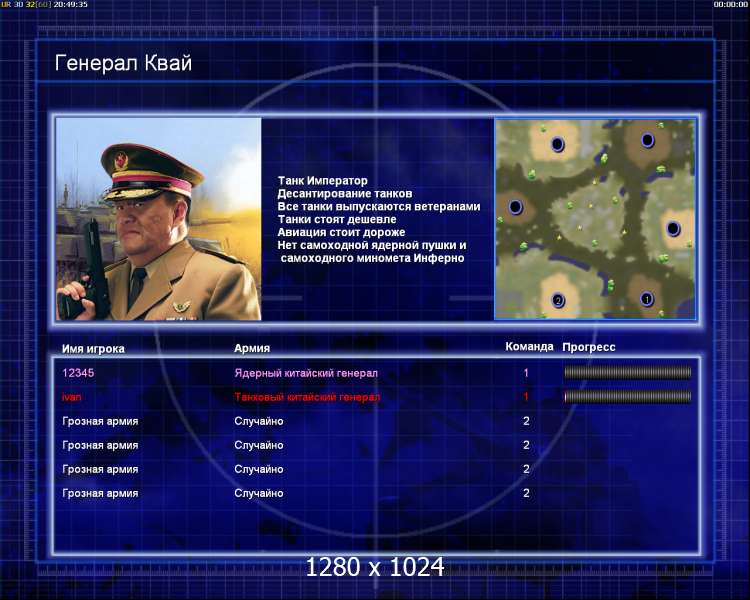Select player name 'ivan'
Viewport: 750px width, 600px height.
71,397
